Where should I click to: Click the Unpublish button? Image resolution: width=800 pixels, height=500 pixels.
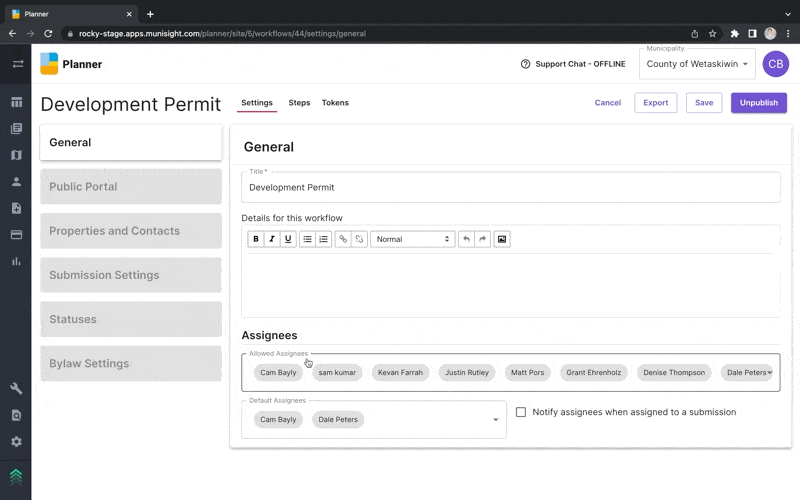[758, 103]
